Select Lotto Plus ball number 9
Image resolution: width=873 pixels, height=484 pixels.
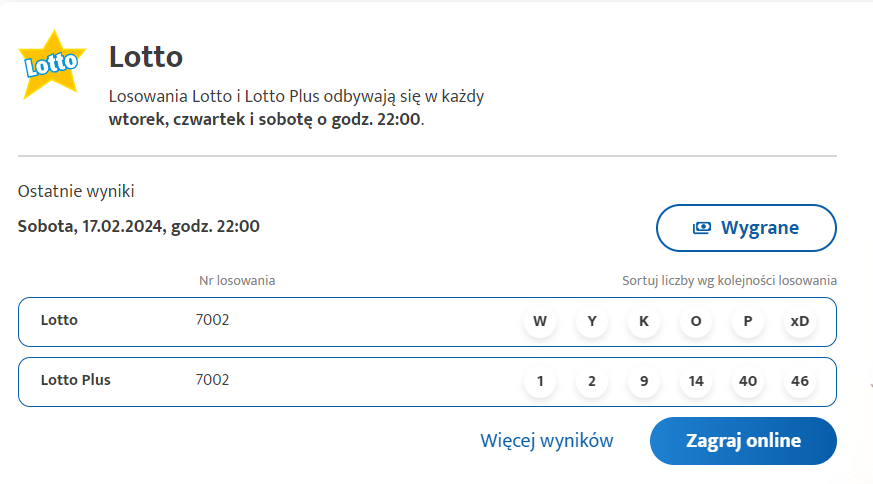[644, 381]
